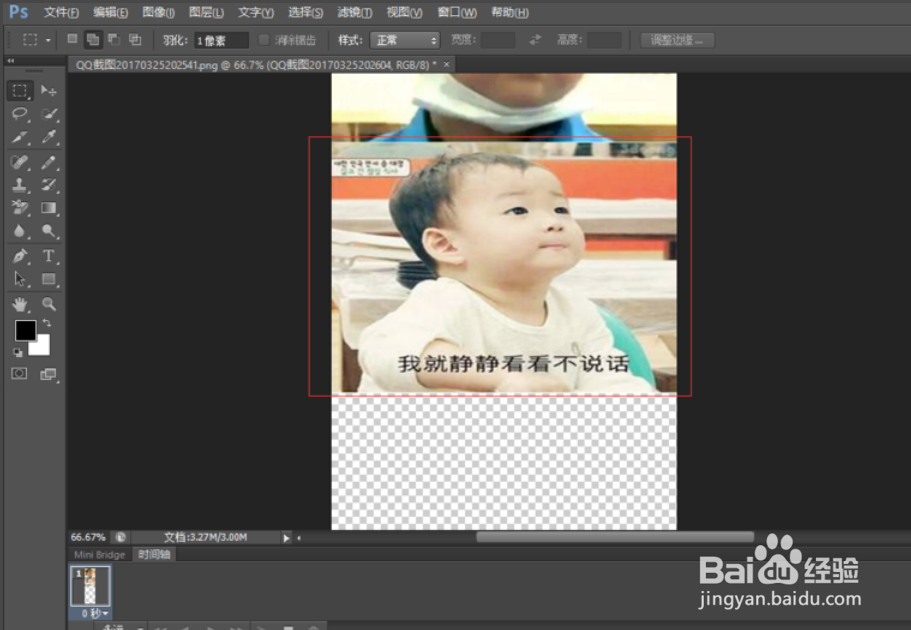Open the status bar info arrow menu
This screenshot has height=630, width=911.
286,538
